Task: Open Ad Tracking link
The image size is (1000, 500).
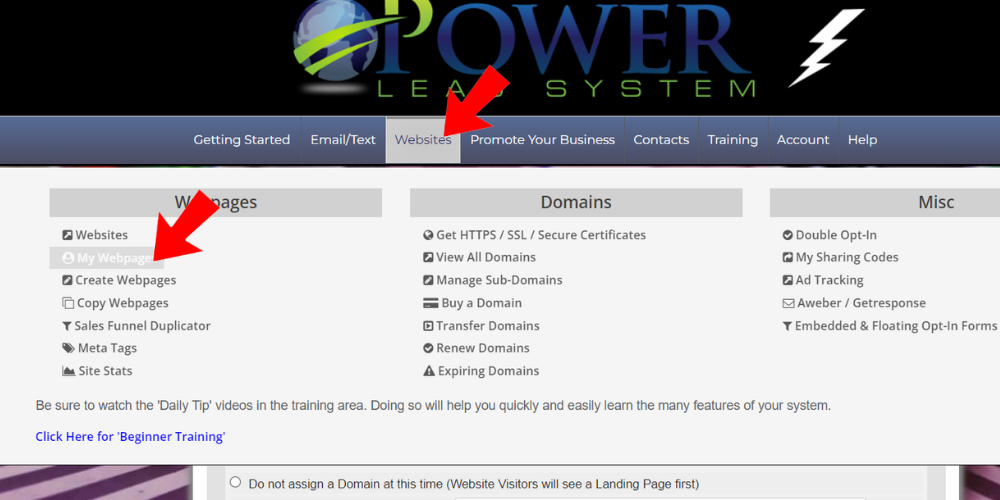Action: (x=830, y=281)
